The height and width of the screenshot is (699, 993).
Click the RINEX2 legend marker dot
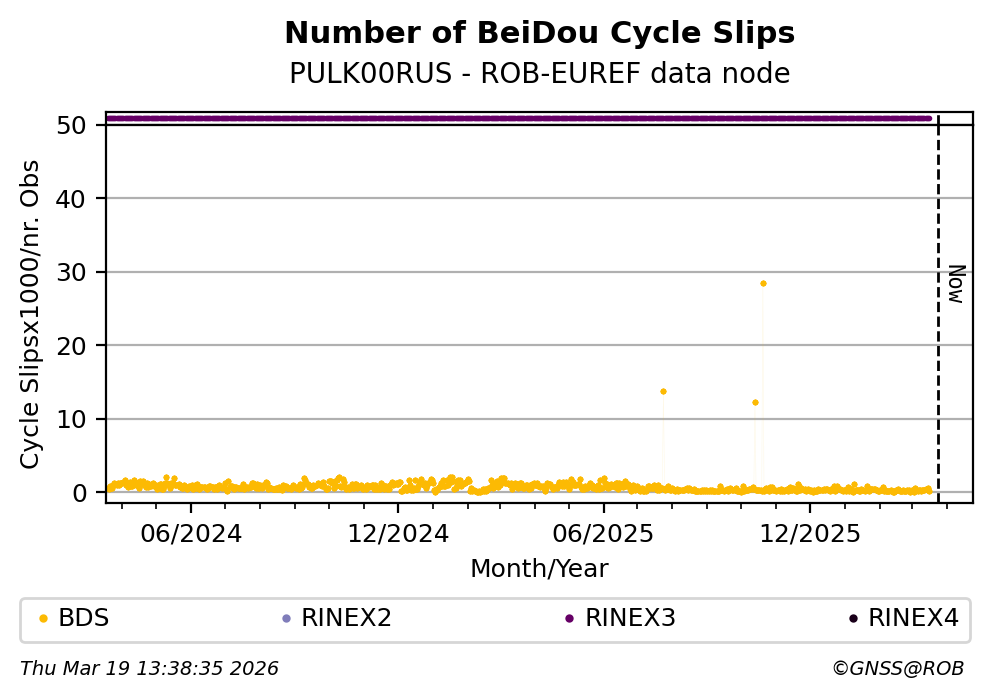point(286,618)
